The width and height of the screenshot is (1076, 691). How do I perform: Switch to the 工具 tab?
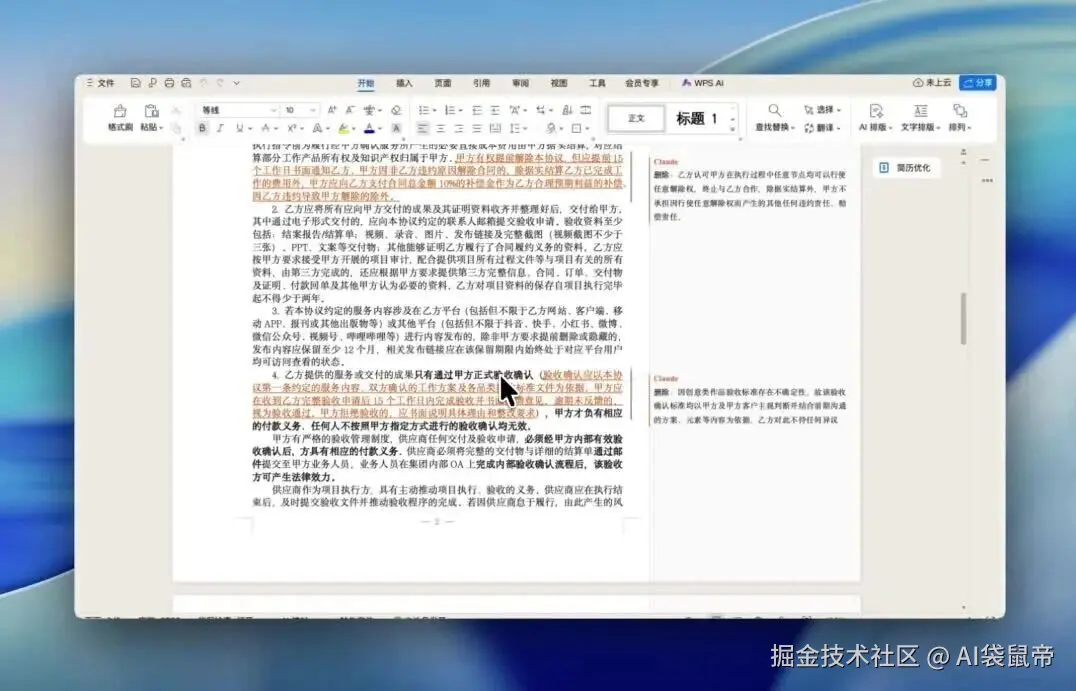point(597,83)
